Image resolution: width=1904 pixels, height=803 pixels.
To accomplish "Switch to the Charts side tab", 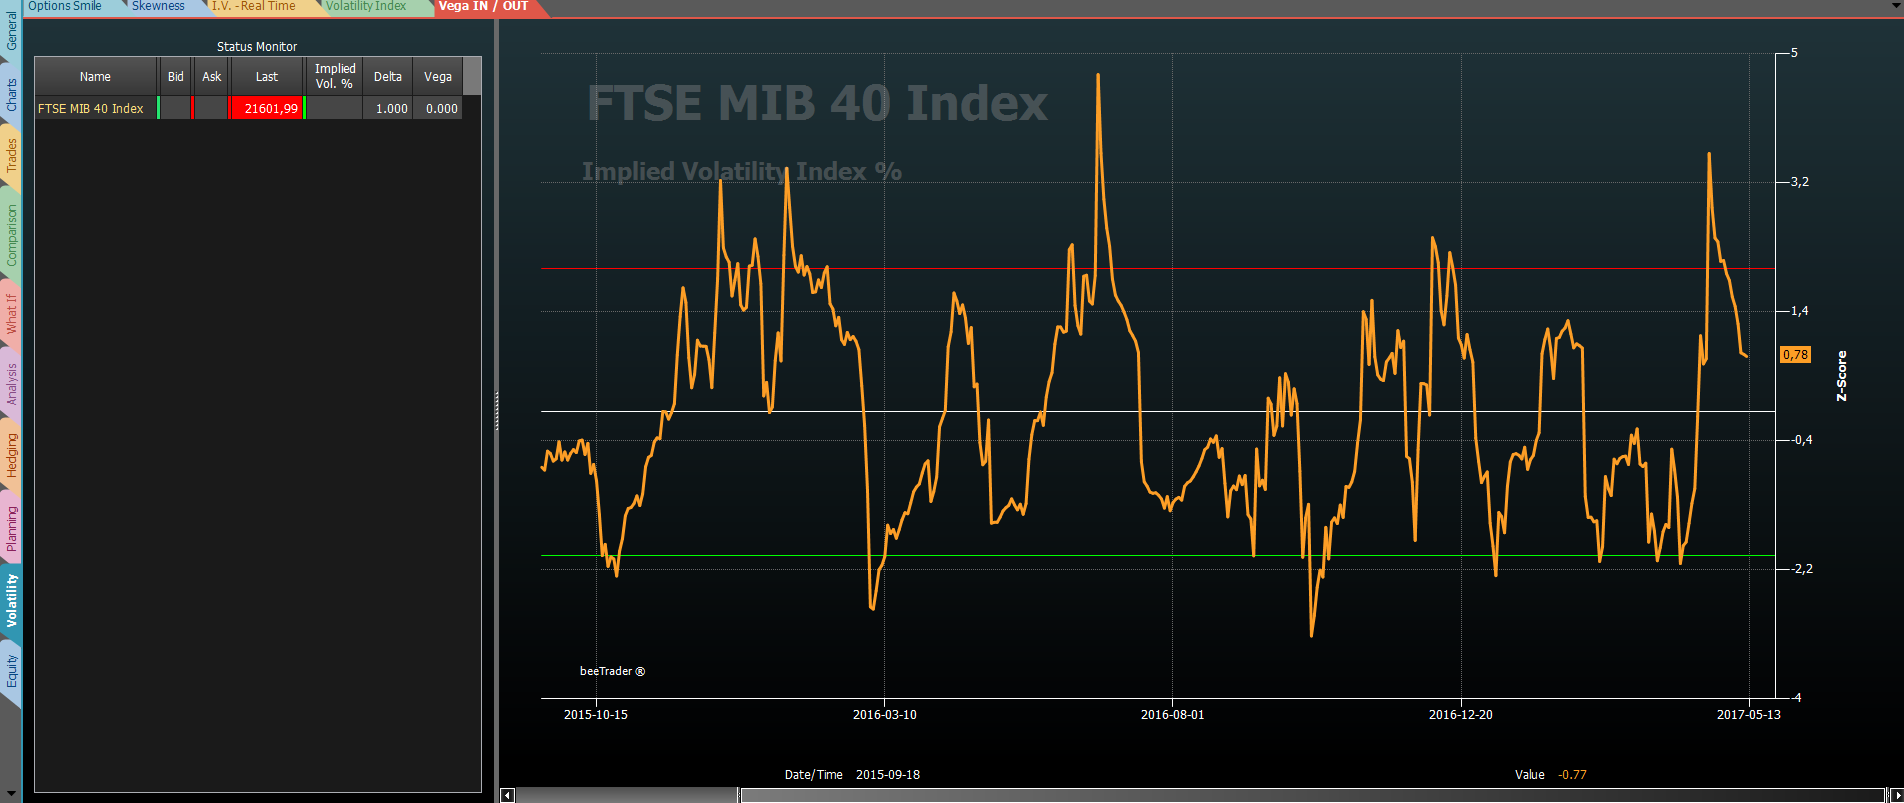I will [x=11, y=94].
